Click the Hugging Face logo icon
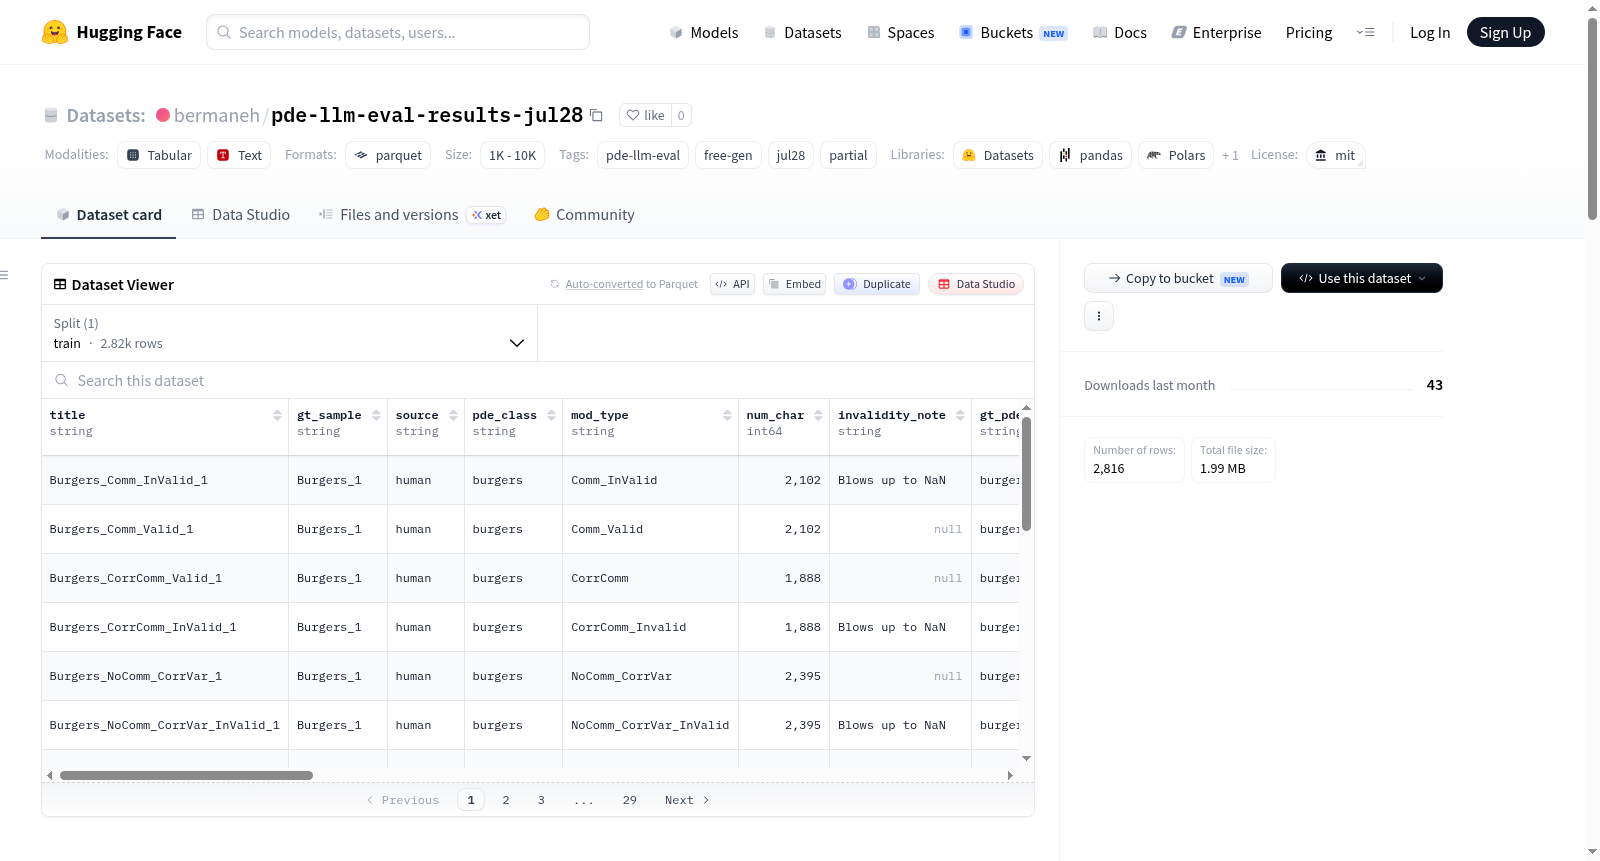 55,32
